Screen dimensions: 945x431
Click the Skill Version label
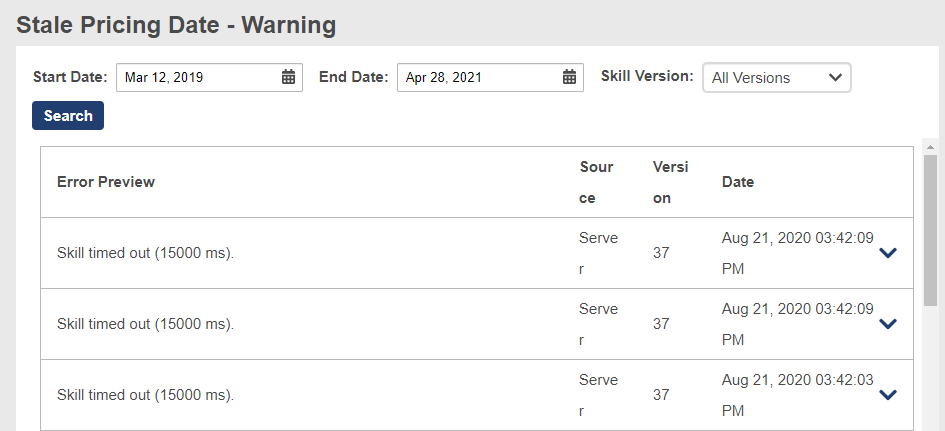[x=647, y=76]
